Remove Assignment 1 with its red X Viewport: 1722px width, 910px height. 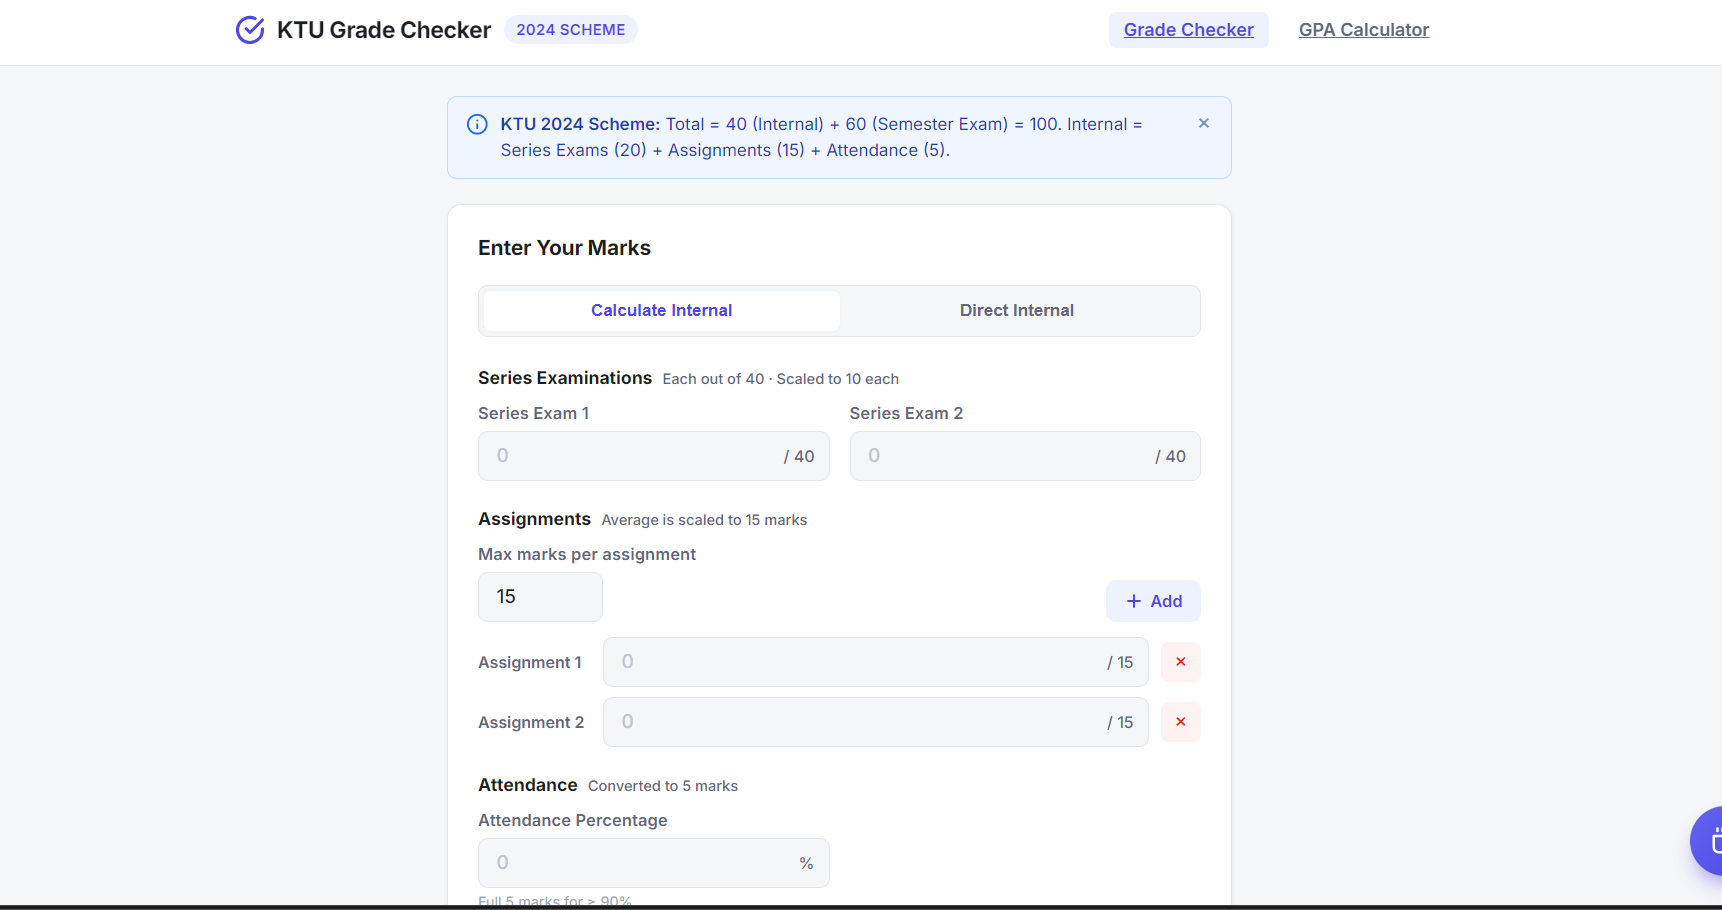1181,662
